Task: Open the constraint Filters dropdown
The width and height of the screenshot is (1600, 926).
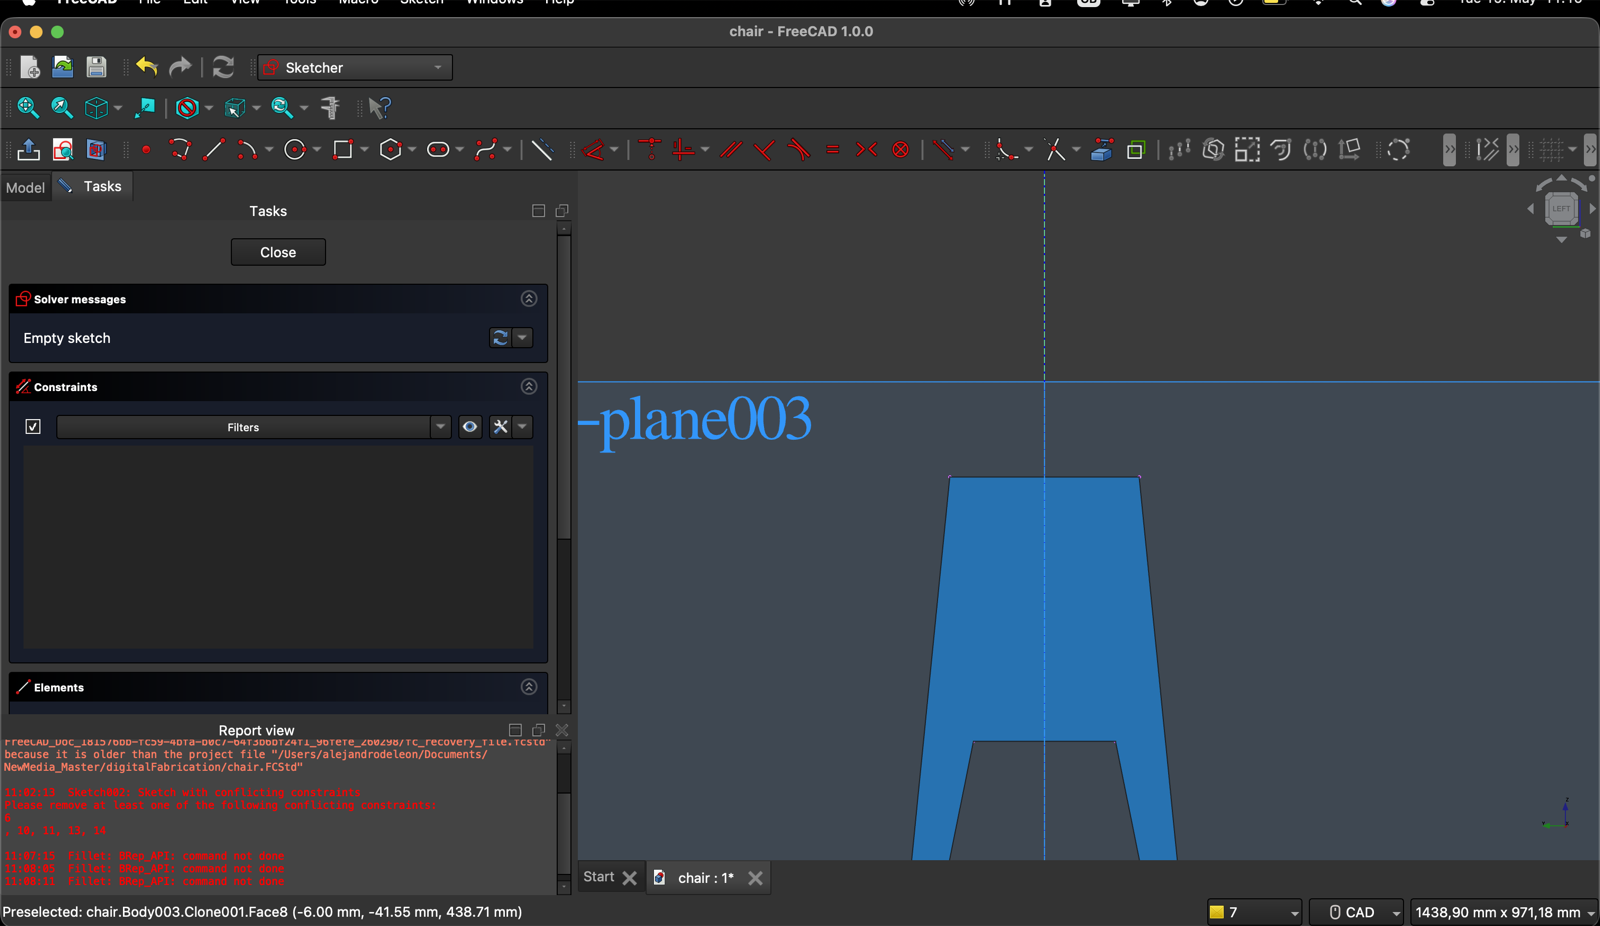Action: pos(253,427)
